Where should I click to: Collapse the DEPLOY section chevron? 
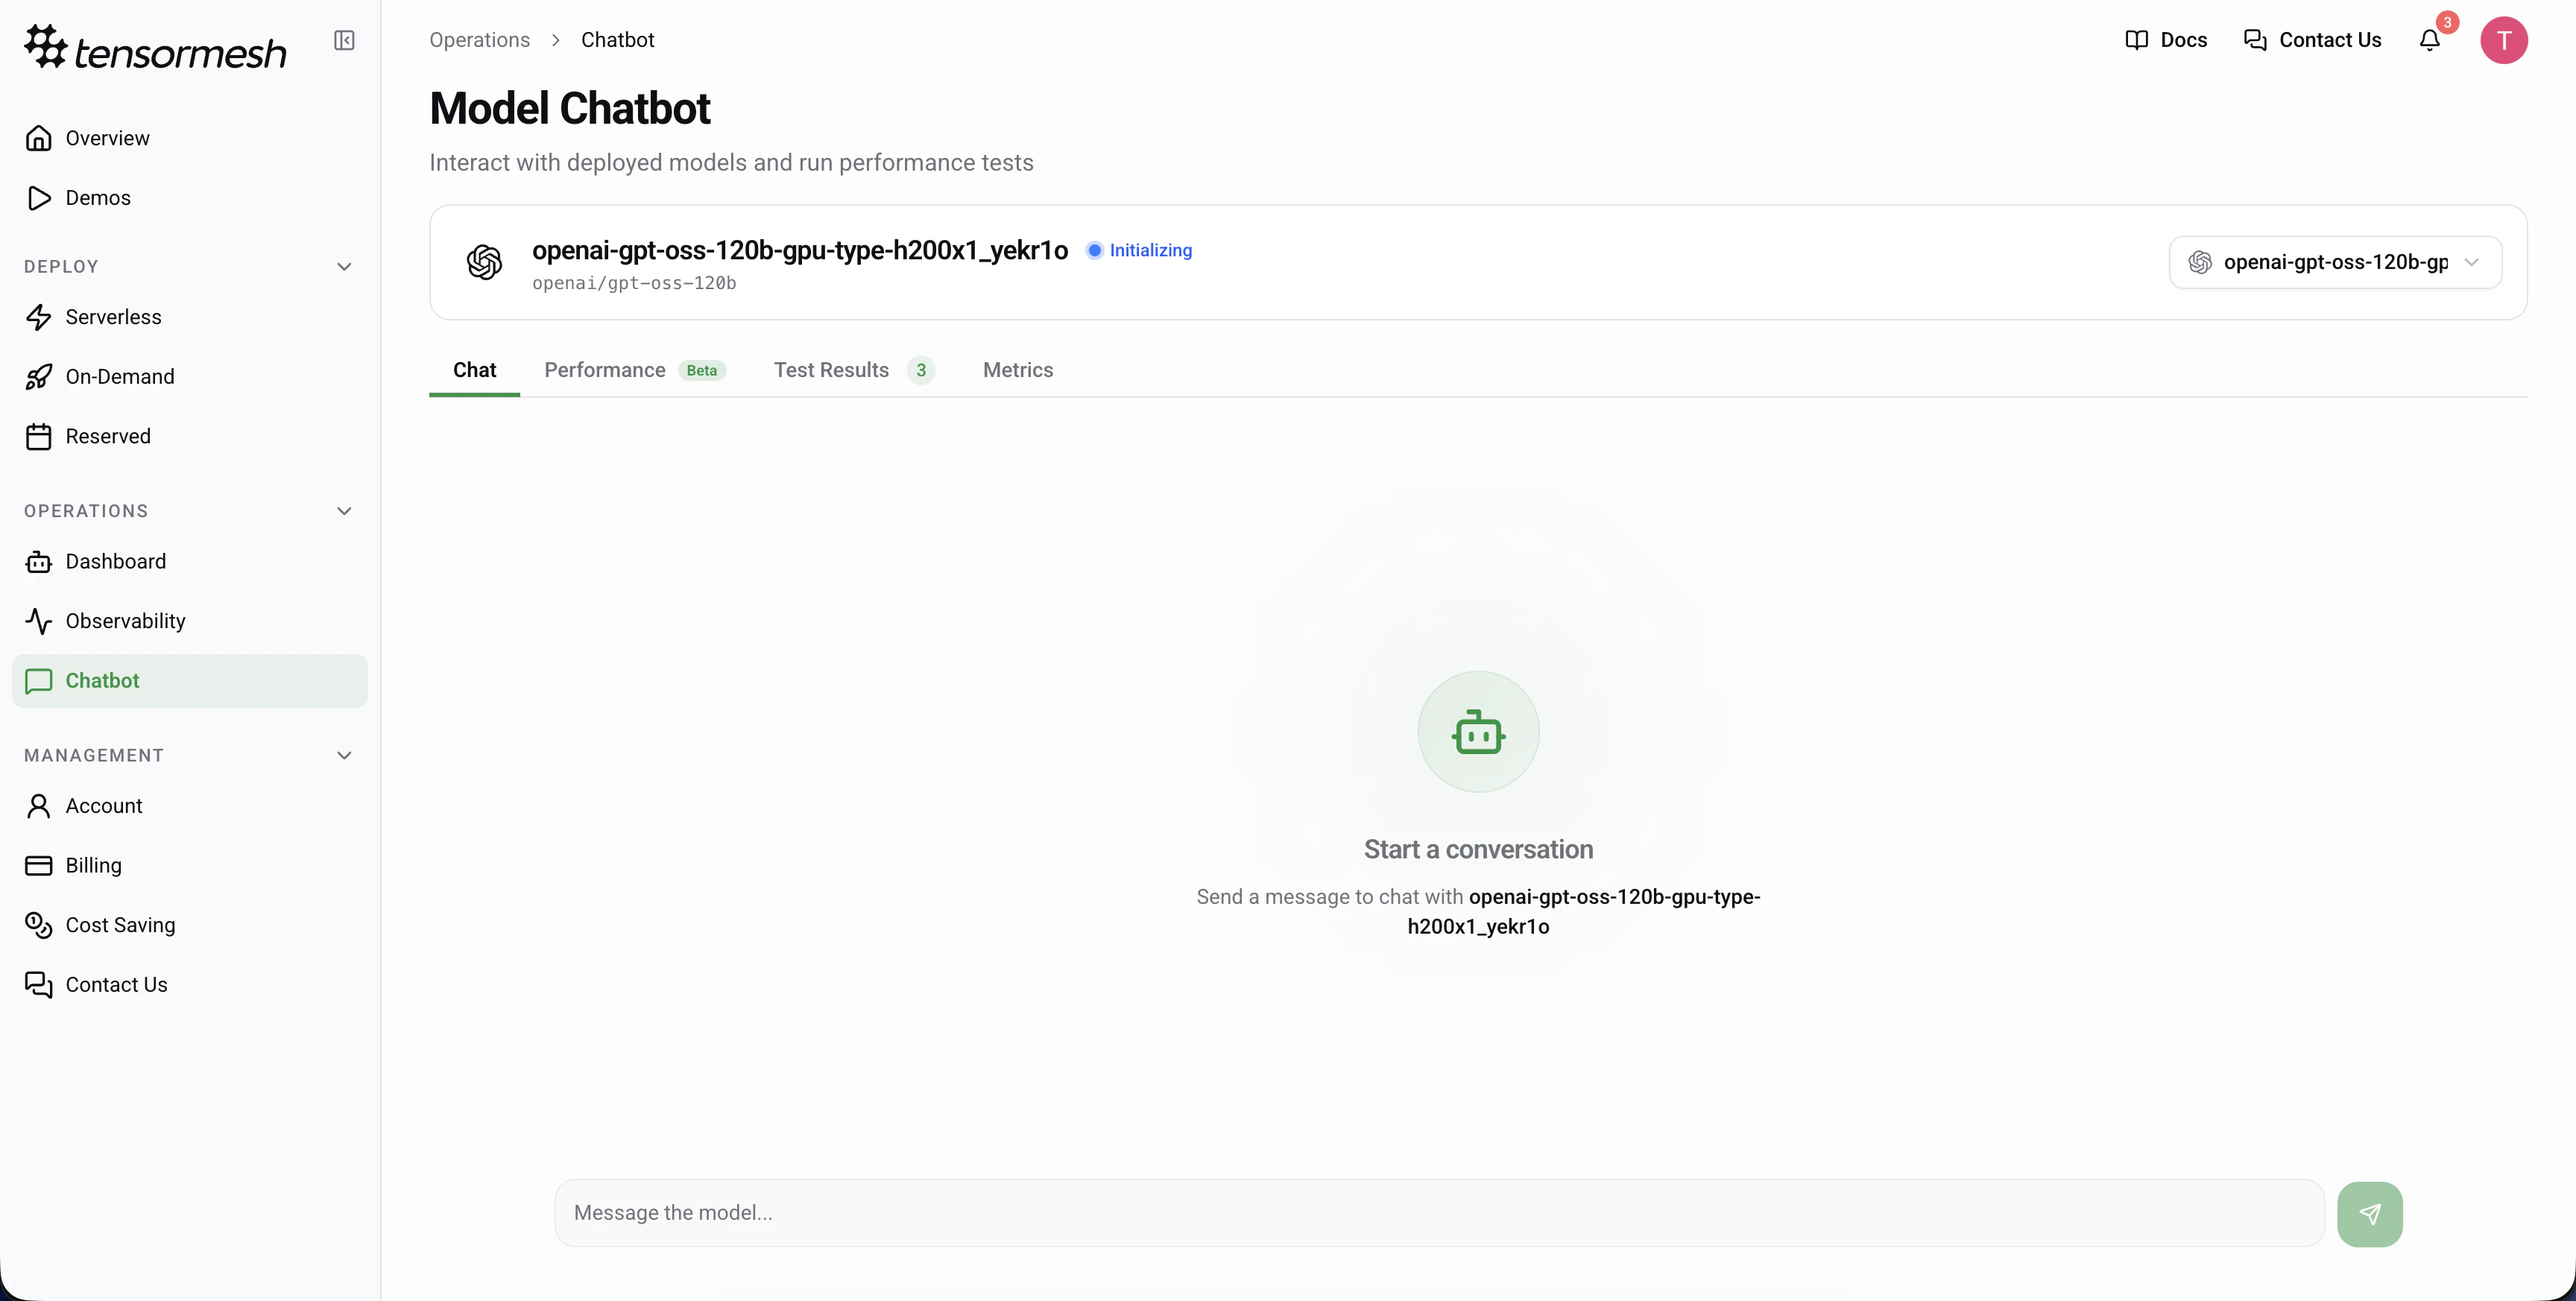click(344, 267)
